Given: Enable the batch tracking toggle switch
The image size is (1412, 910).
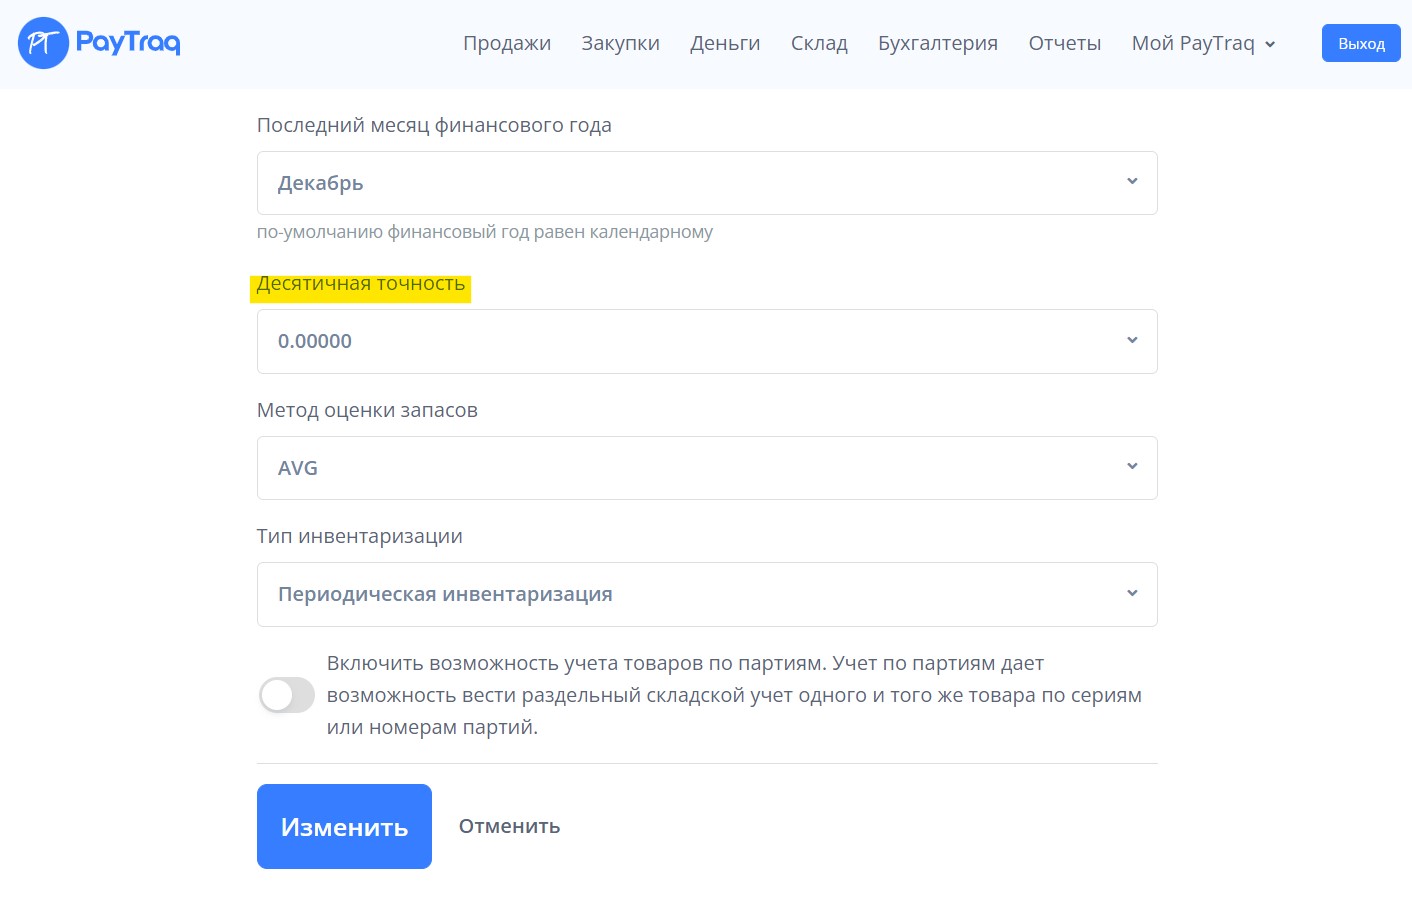Looking at the screenshot, I should coord(287,695).
